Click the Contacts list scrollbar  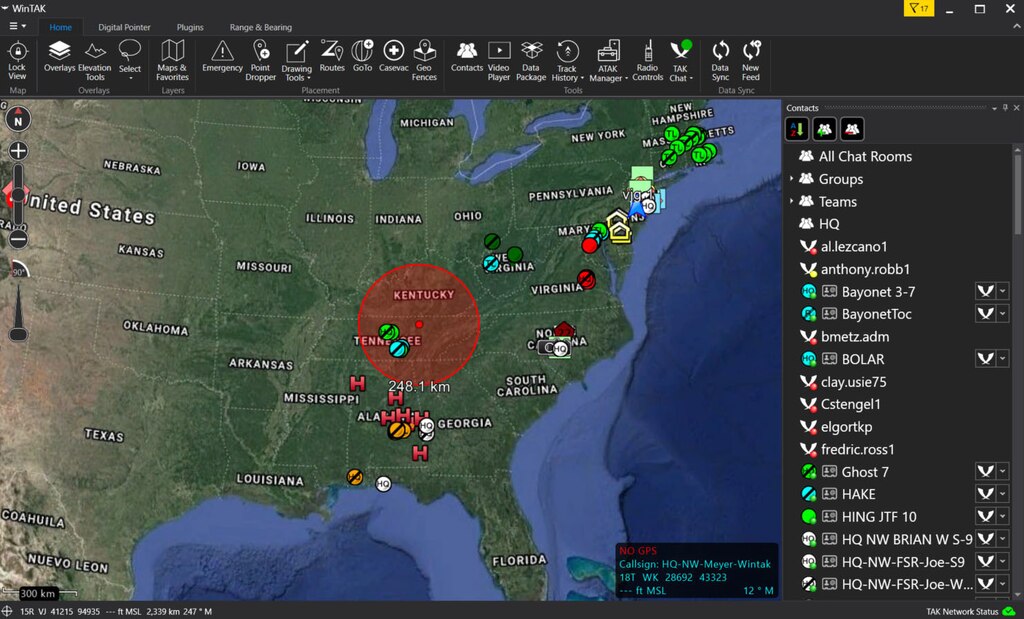point(1017,194)
